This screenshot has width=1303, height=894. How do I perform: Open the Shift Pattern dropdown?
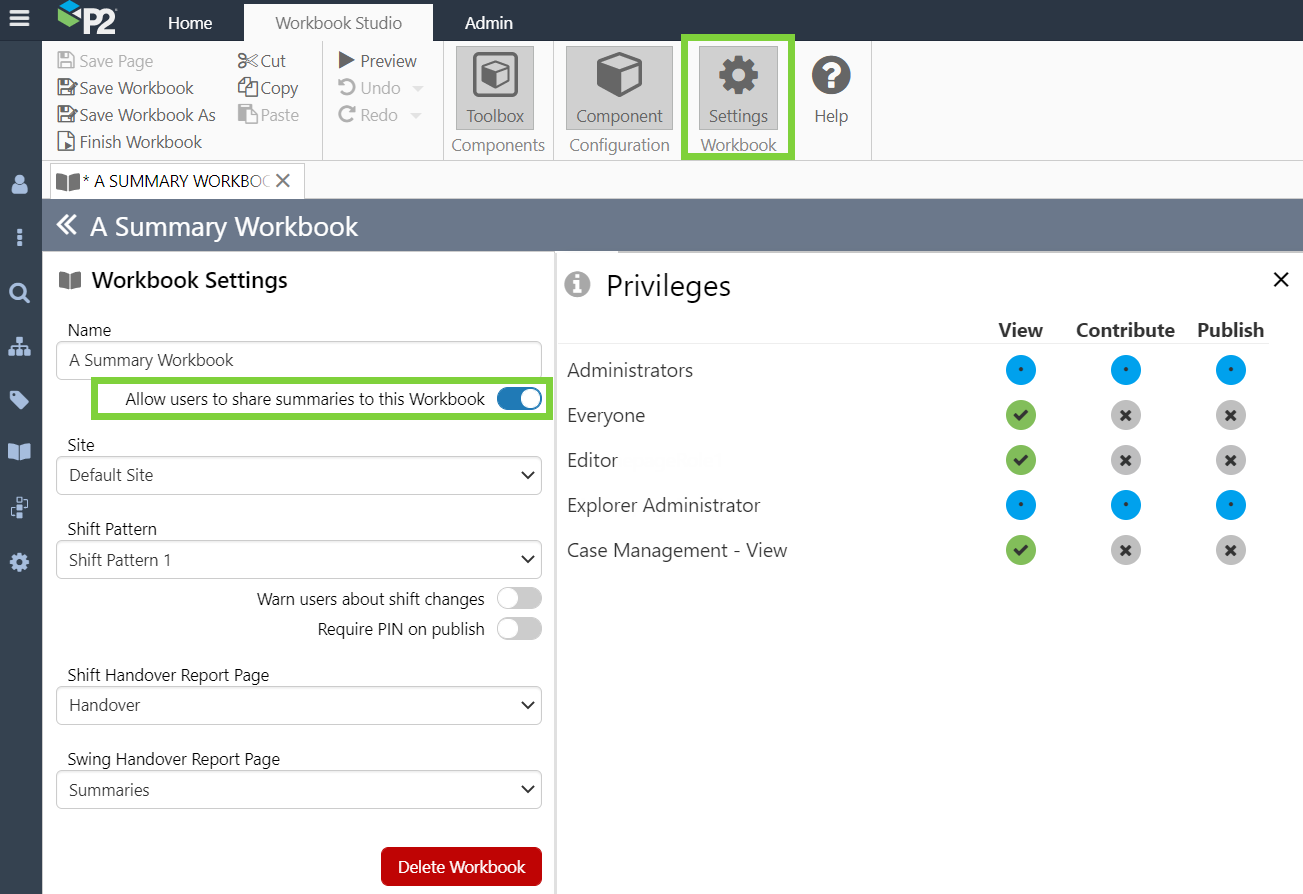click(x=299, y=560)
